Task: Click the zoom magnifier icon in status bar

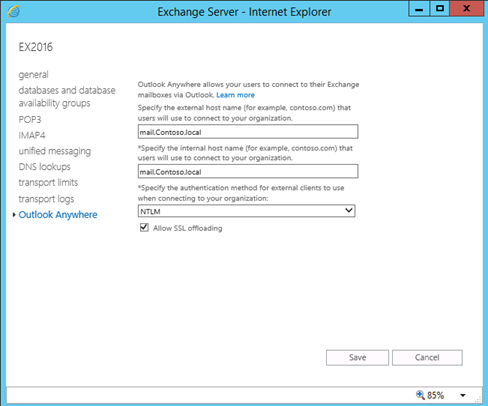Action: coord(420,395)
